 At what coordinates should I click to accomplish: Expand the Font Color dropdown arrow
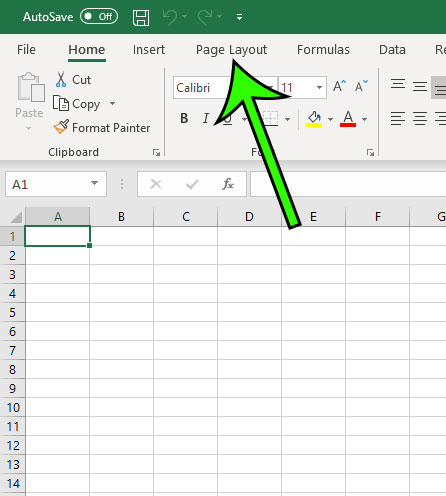pyautogui.click(x=364, y=119)
